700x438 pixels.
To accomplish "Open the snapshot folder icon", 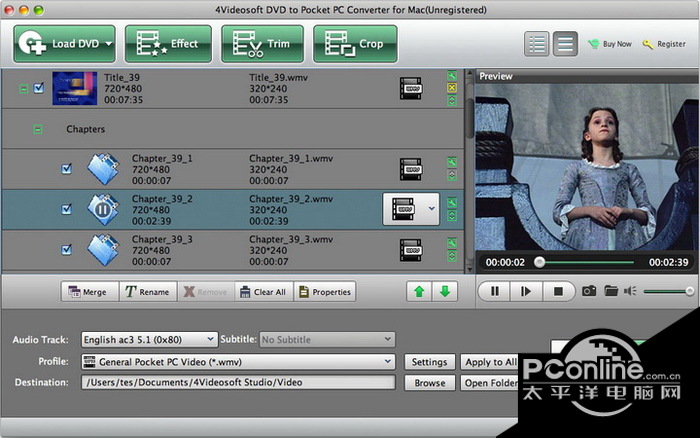I will point(609,291).
